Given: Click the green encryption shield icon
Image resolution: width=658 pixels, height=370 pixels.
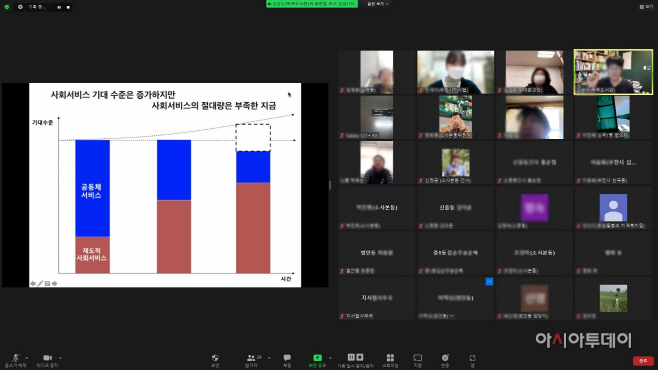Looking at the screenshot, I should 7,7.
